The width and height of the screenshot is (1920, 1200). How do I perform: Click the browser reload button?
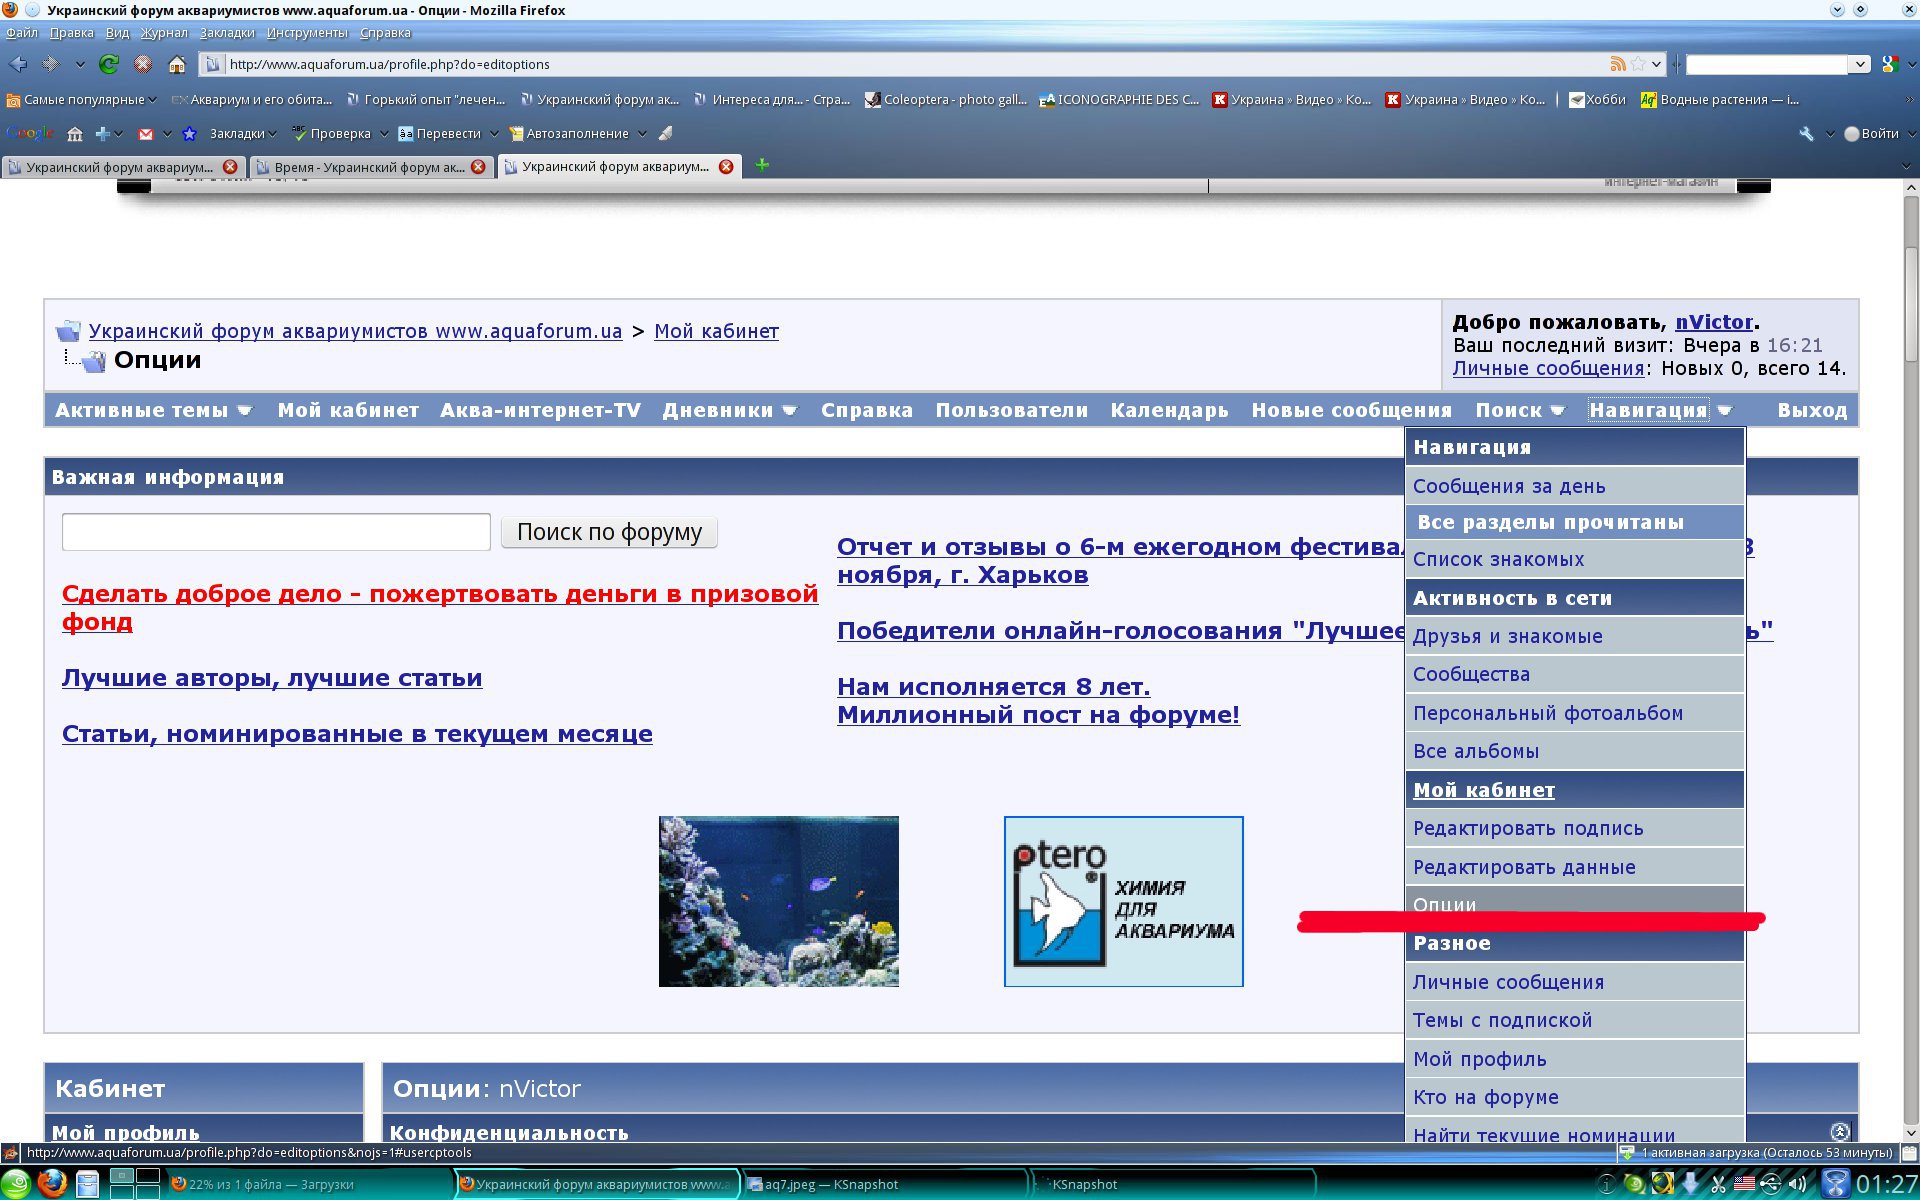[109, 64]
